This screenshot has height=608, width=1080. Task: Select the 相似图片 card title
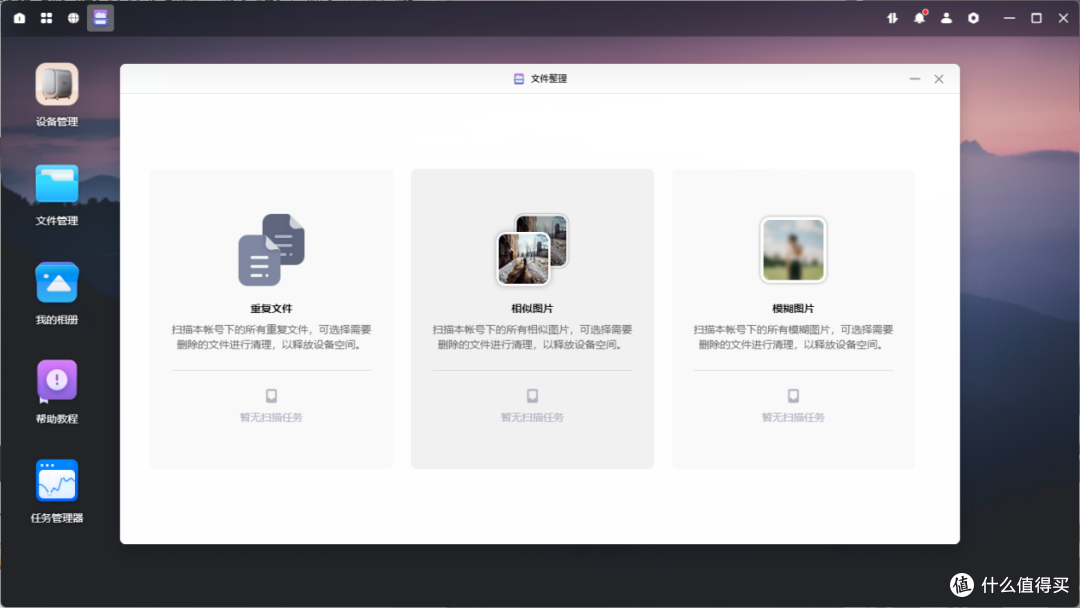(532, 308)
